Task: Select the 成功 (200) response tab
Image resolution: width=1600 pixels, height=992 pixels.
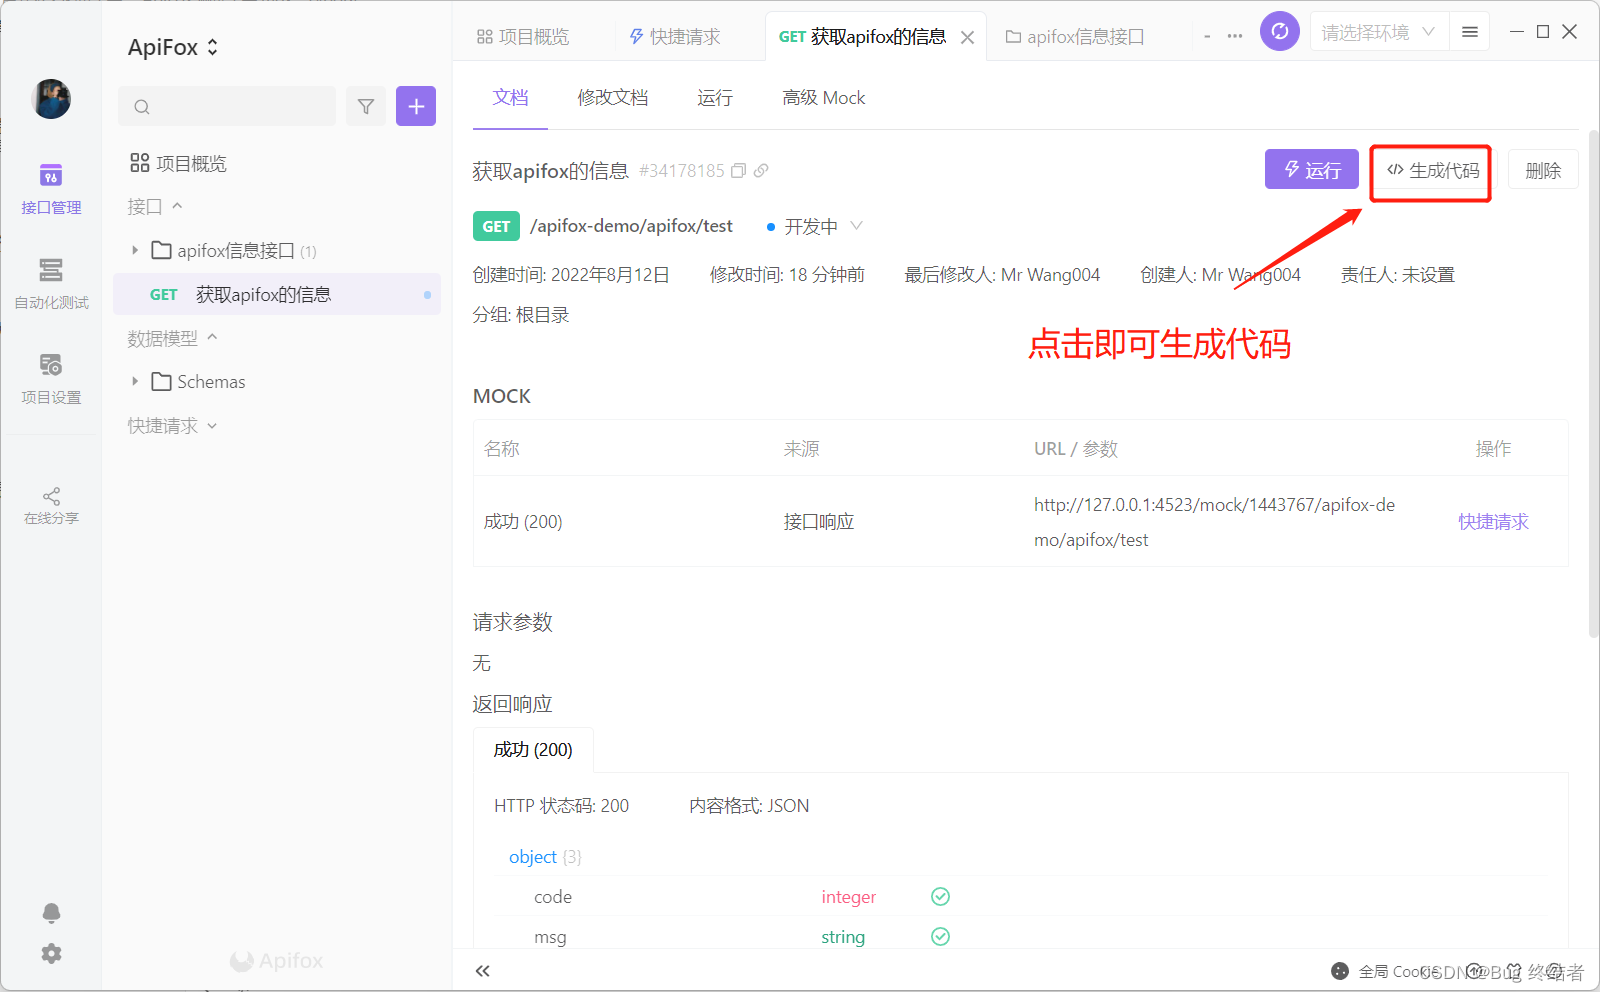Action: (533, 750)
